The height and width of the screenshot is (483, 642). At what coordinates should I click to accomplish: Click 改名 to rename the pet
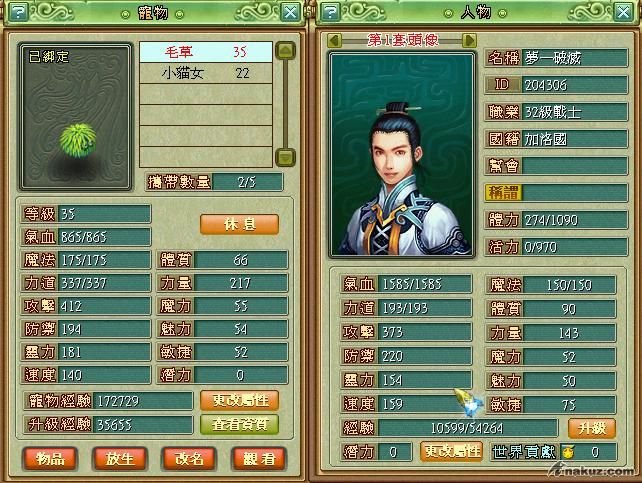coord(189,458)
